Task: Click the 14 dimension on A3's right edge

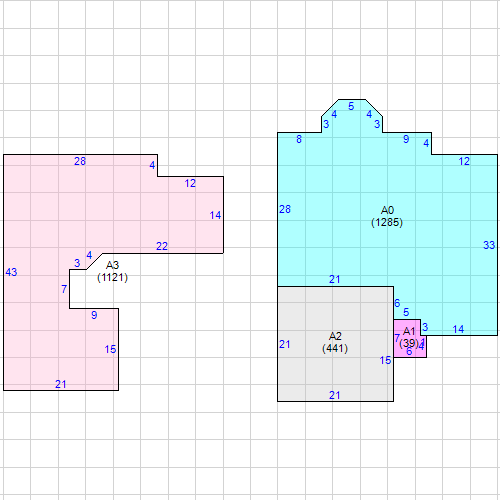Action: [x=215, y=215]
